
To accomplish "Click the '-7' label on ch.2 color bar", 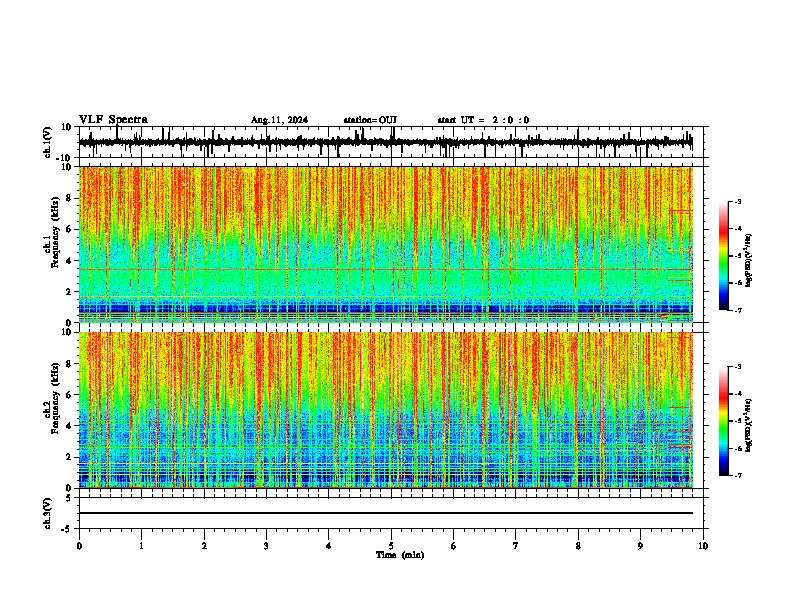I will [x=738, y=476].
